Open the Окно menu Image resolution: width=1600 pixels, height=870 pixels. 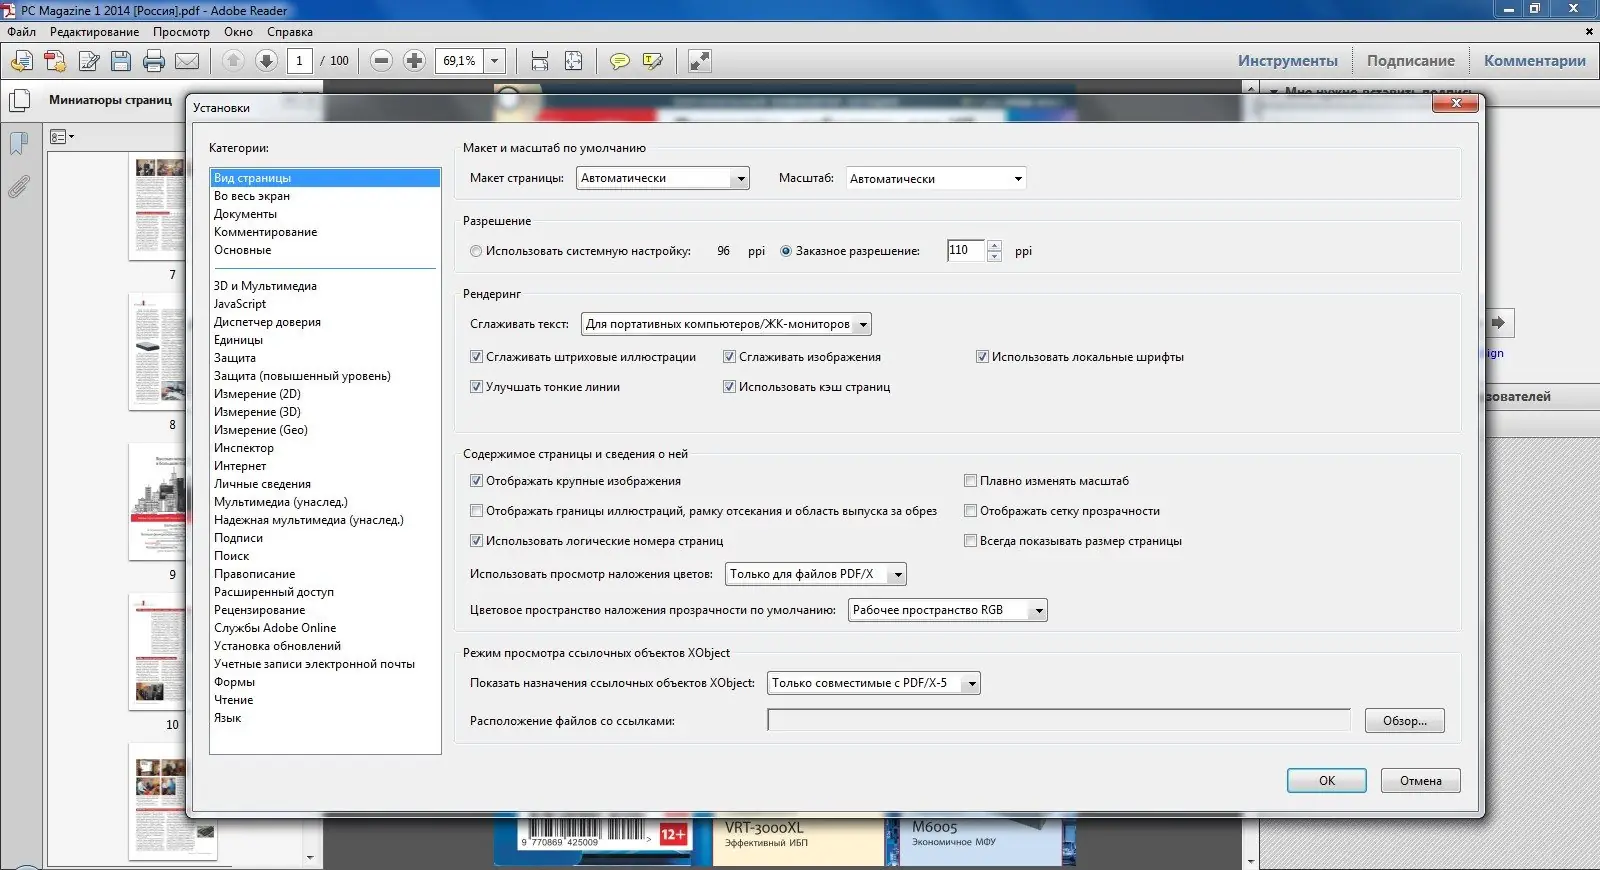[x=238, y=32]
